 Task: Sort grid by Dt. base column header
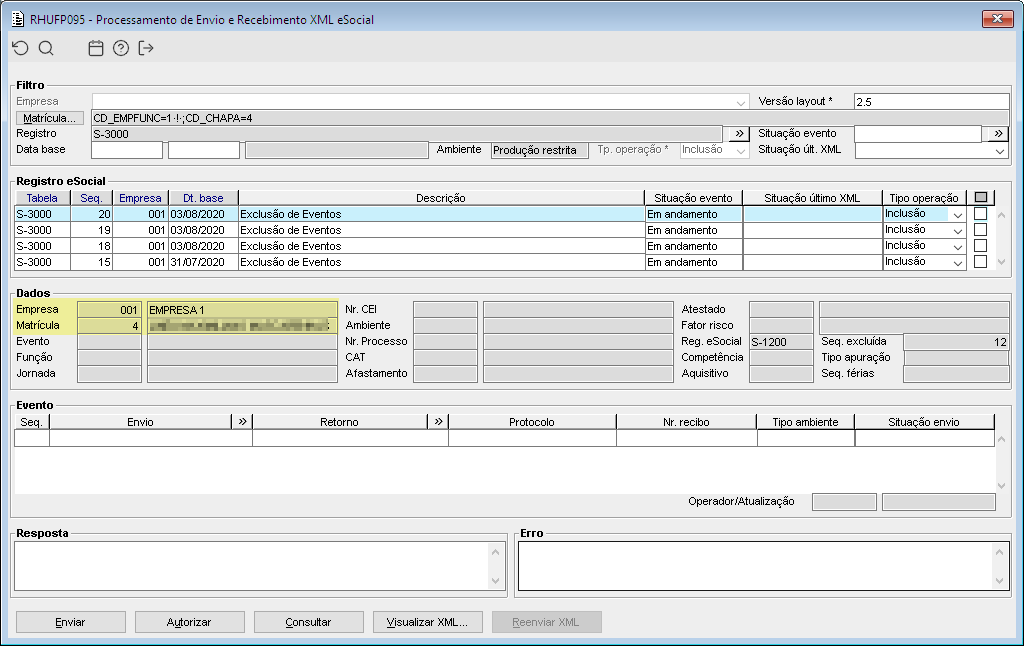203,198
